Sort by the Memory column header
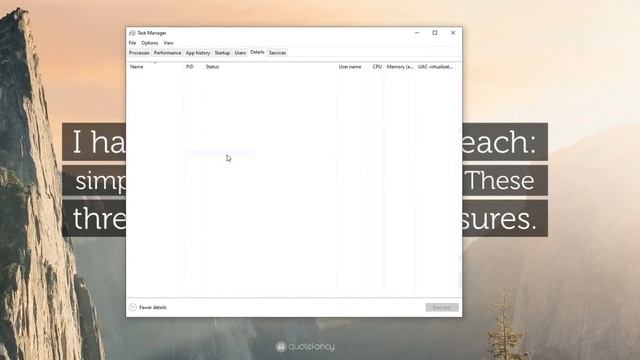The image size is (640, 360). (x=400, y=67)
